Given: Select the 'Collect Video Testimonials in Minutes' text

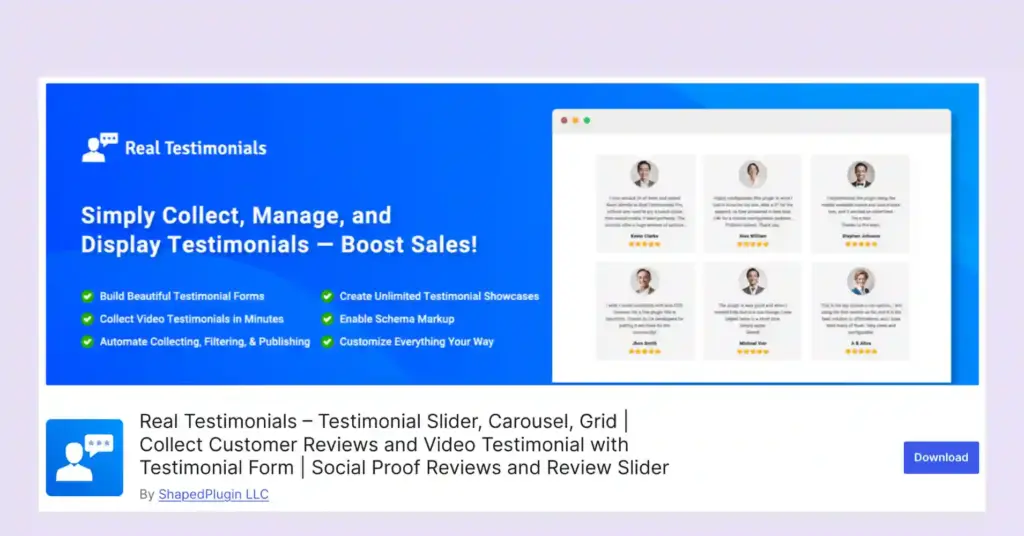Looking at the screenshot, I should point(191,319).
